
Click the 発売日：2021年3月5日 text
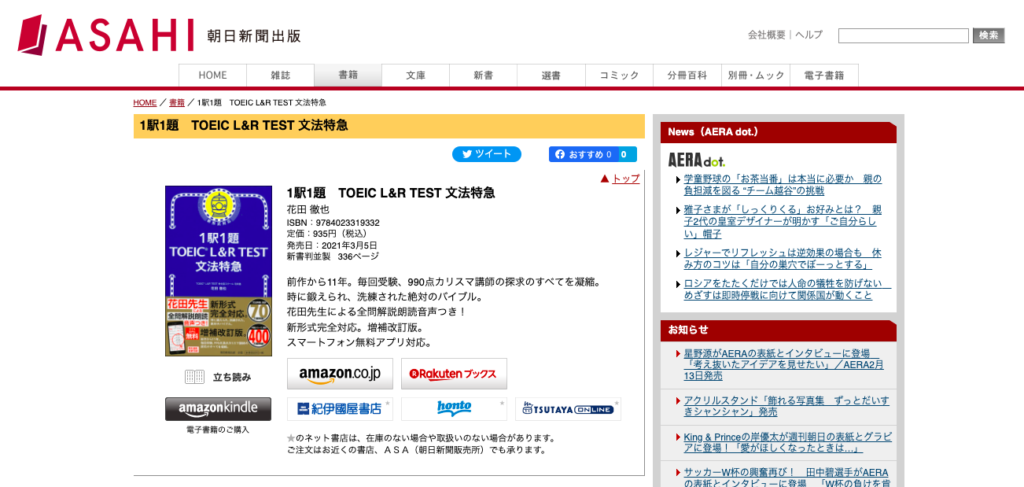[x=332, y=245]
